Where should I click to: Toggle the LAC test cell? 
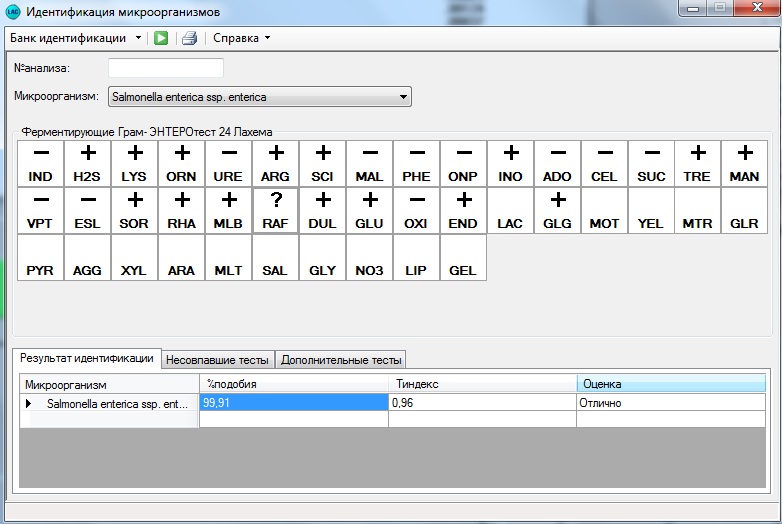pos(510,210)
